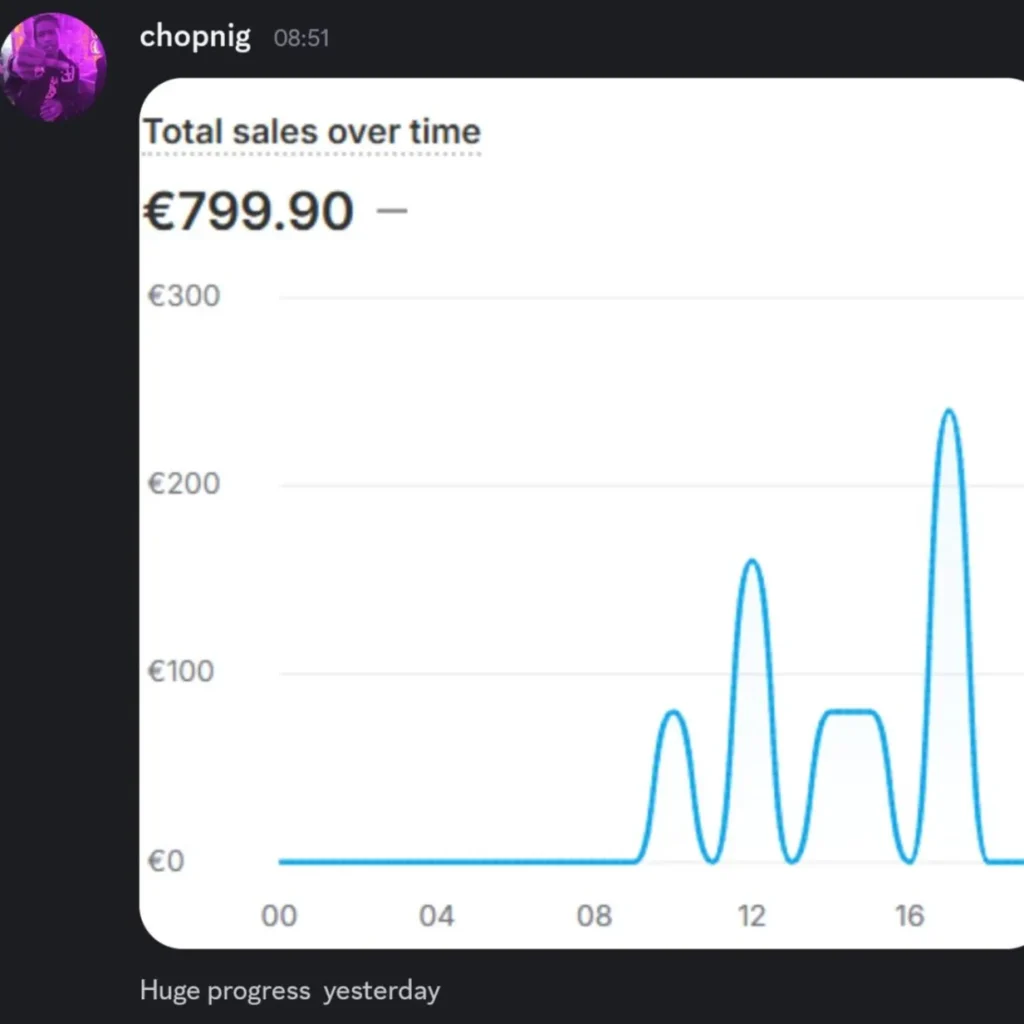Click the 16 hour x-axis label
The height and width of the screenshot is (1024, 1024).
click(909, 916)
